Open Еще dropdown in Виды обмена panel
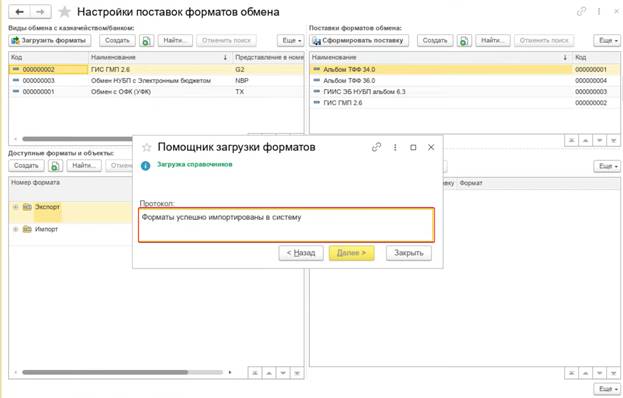Viewport: 623px width, 398px height. pyautogui.click(x=290, y=41)
